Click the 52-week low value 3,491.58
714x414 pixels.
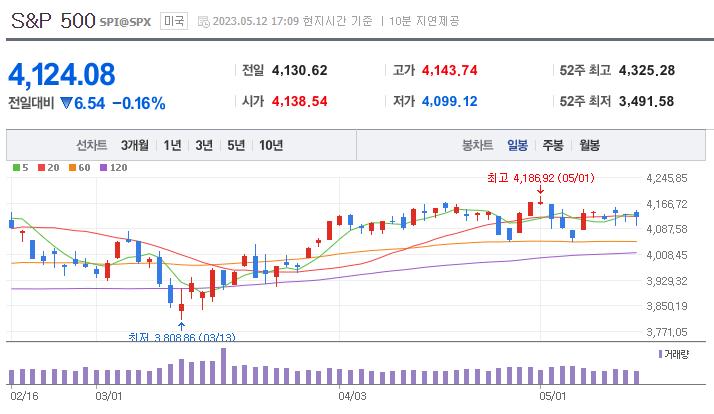647,101
